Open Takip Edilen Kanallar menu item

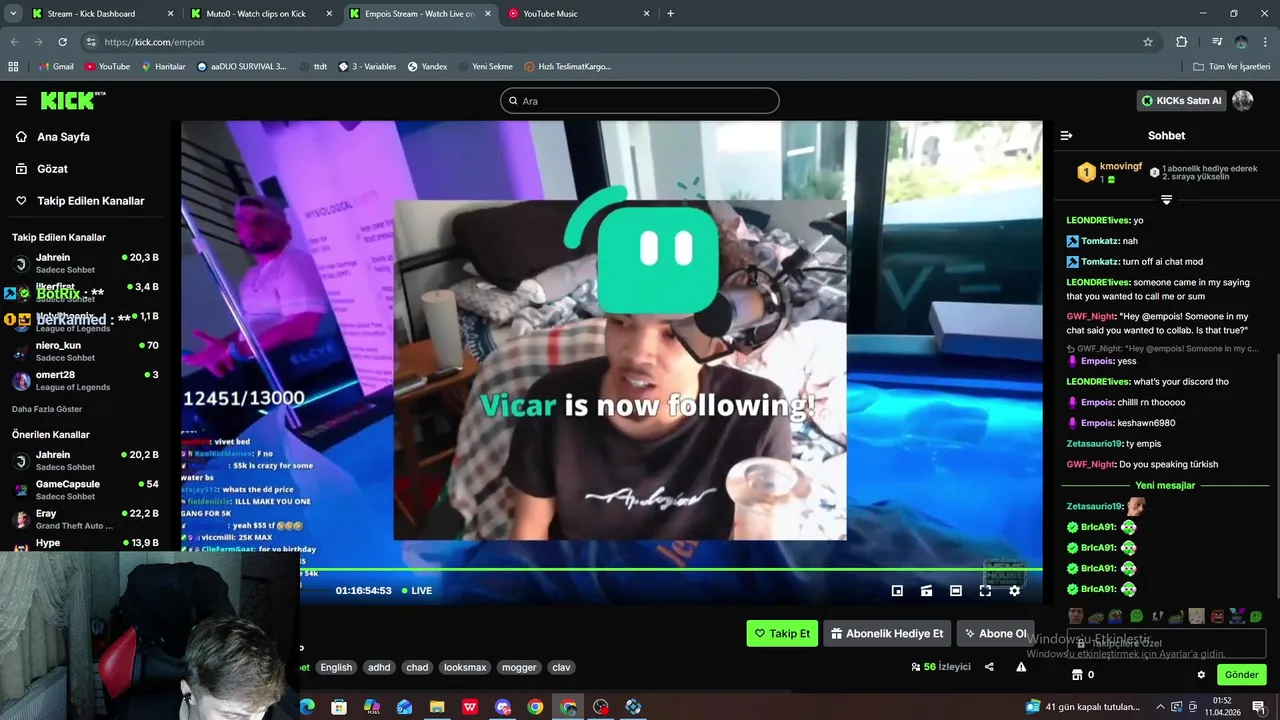click(80, 201)
